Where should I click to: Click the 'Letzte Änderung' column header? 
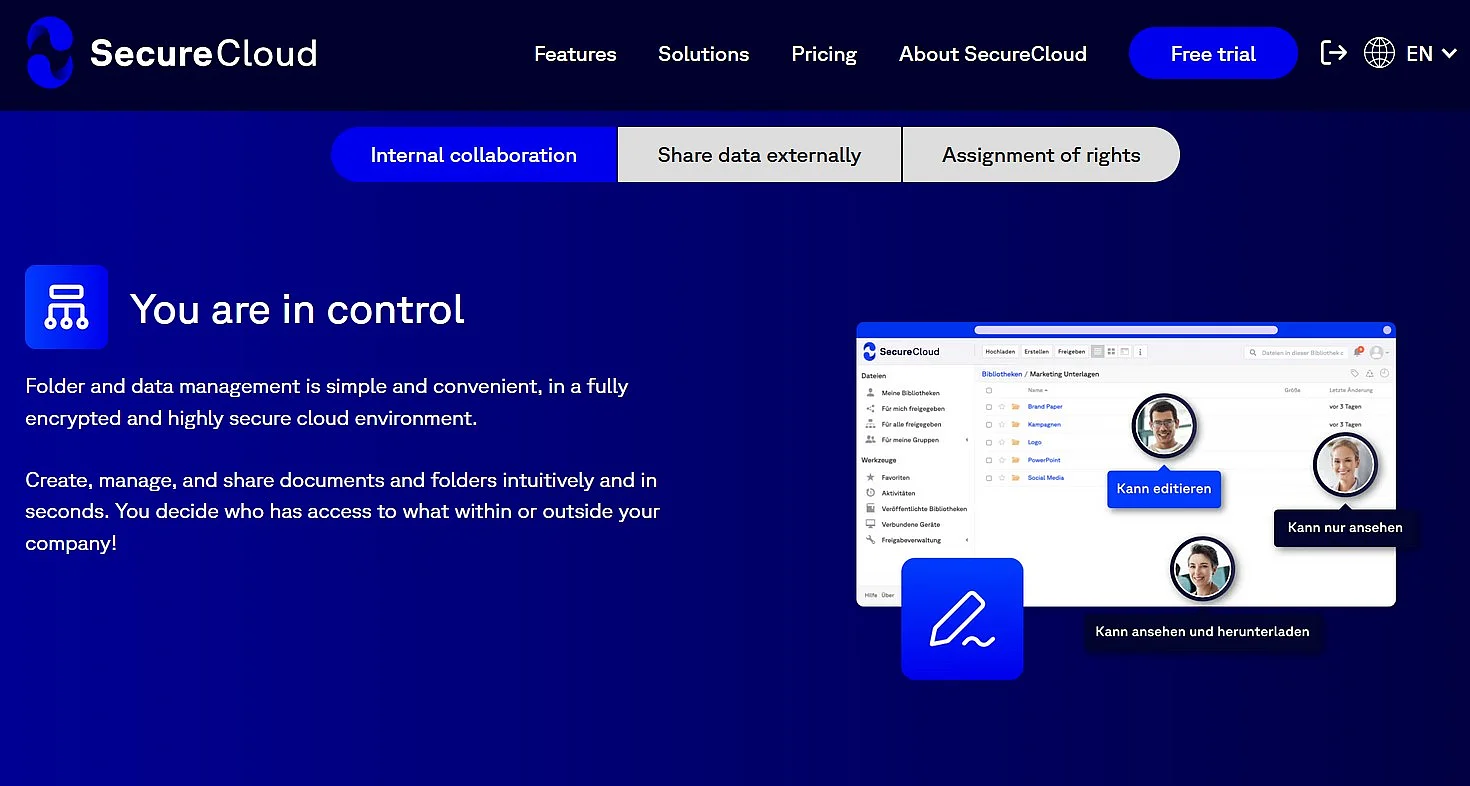[x=1351, y=390]
